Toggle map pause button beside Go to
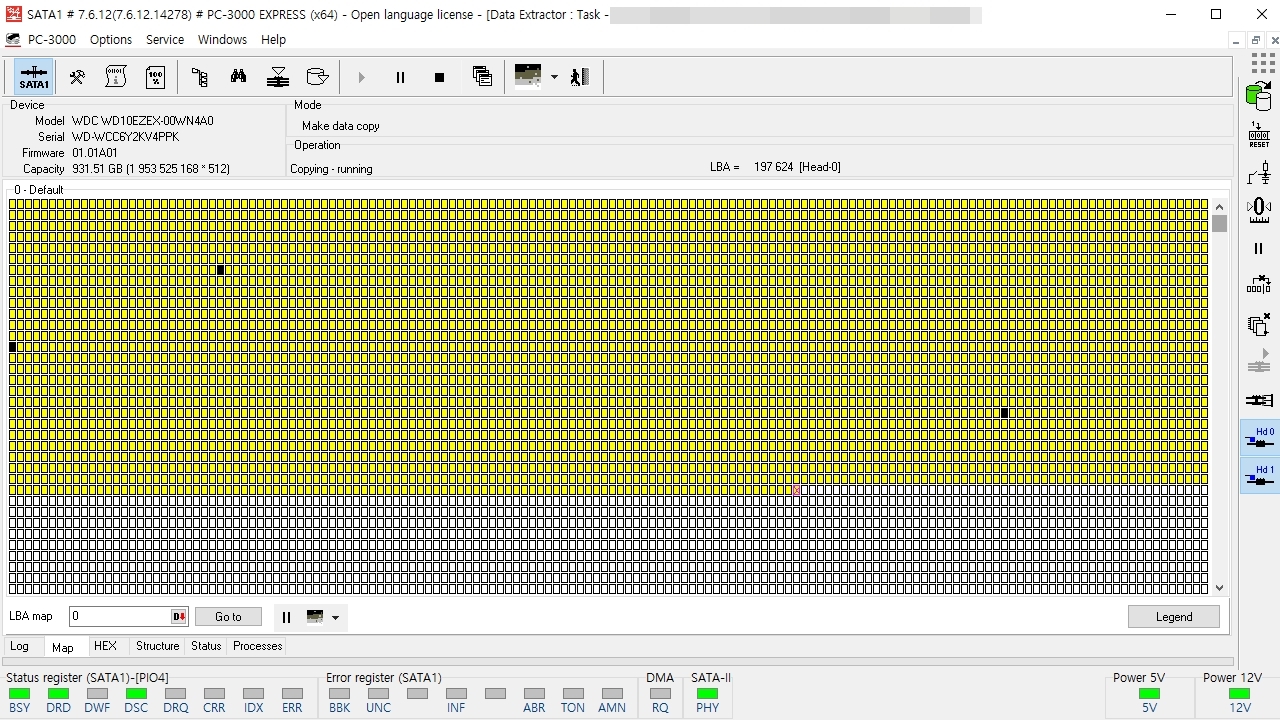This screenshot has height=720, width=1280. (286, 617)
